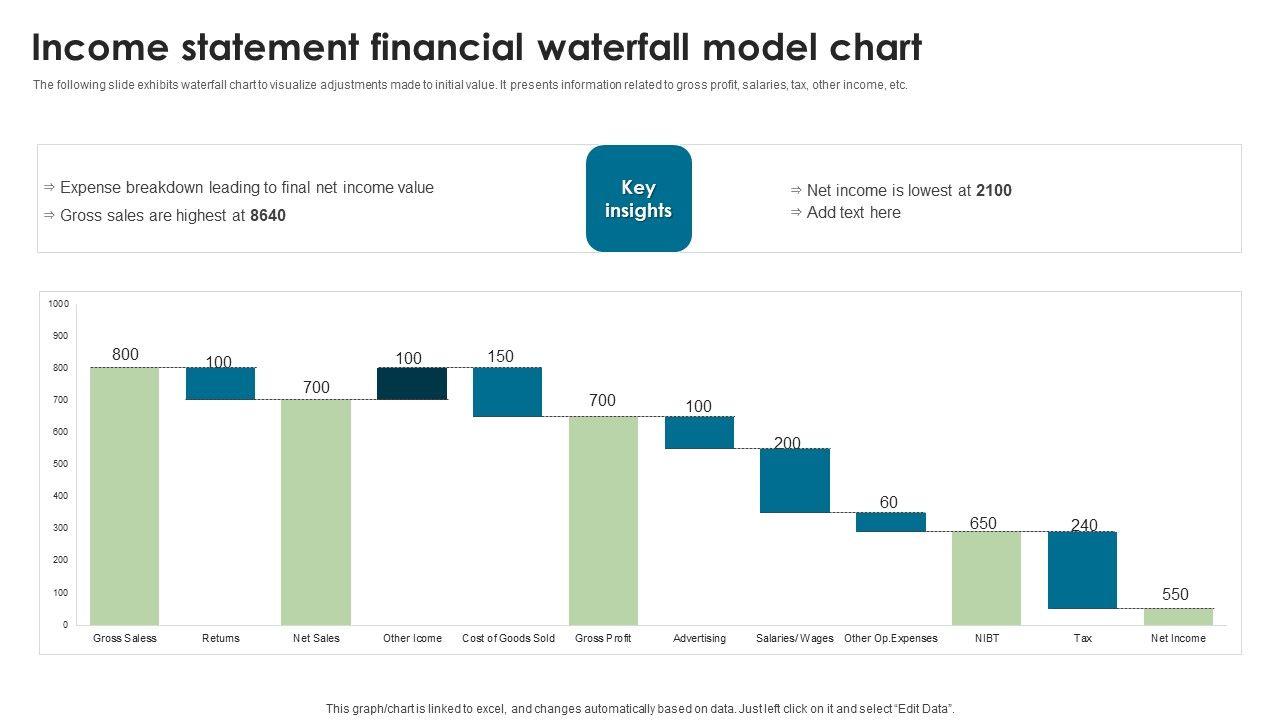Click the 'Edit Data' footer note

(640, 709)
